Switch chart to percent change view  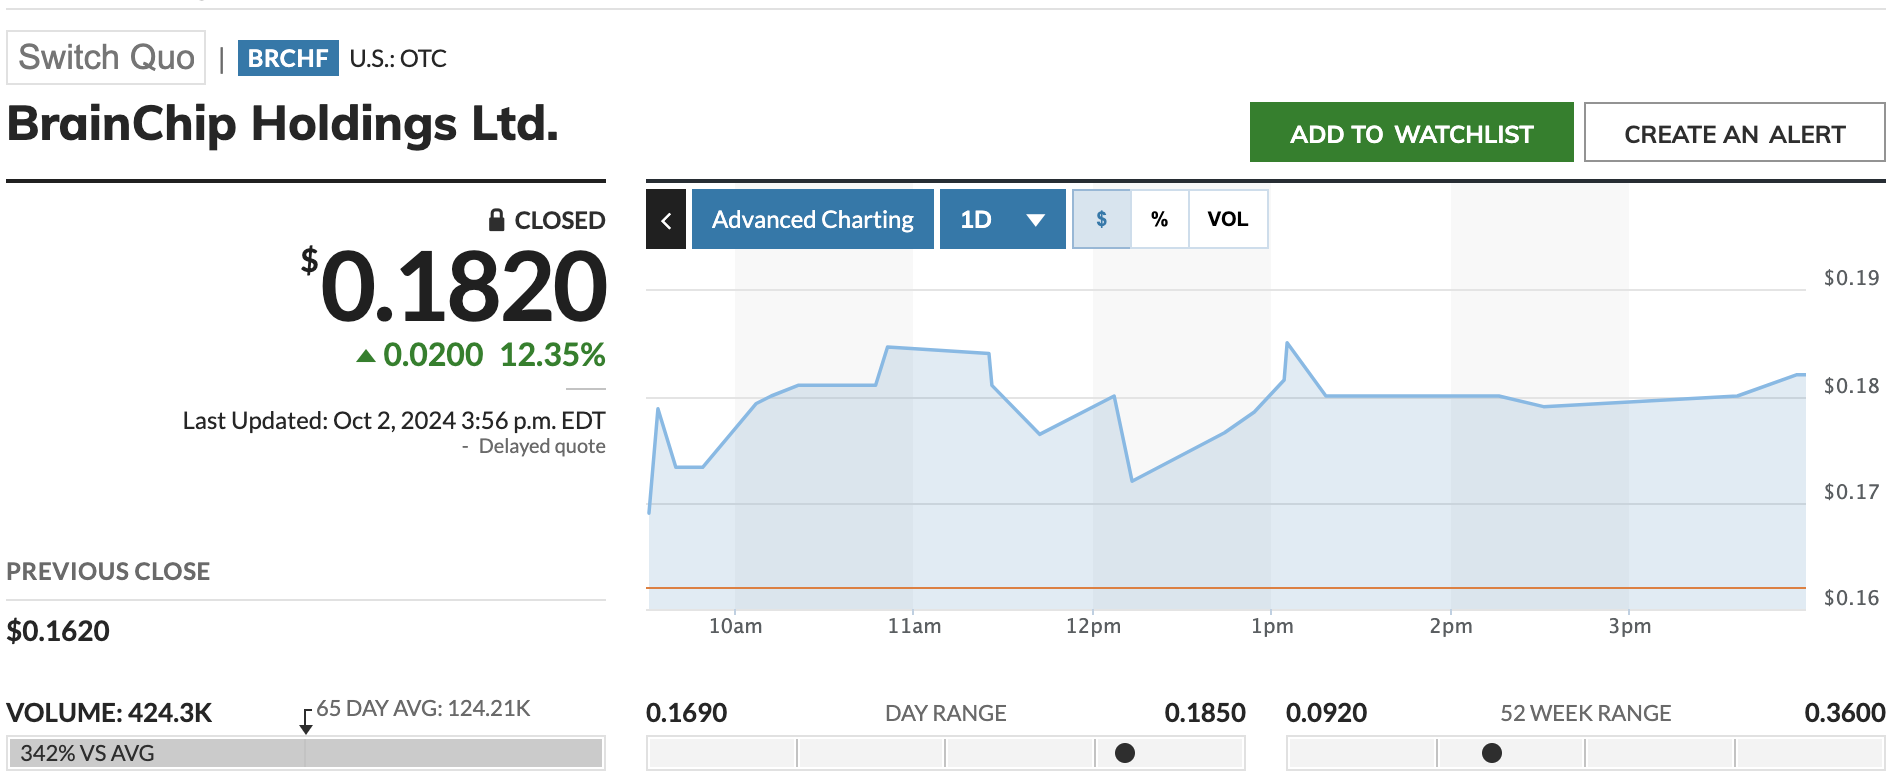coord(1159,219)
